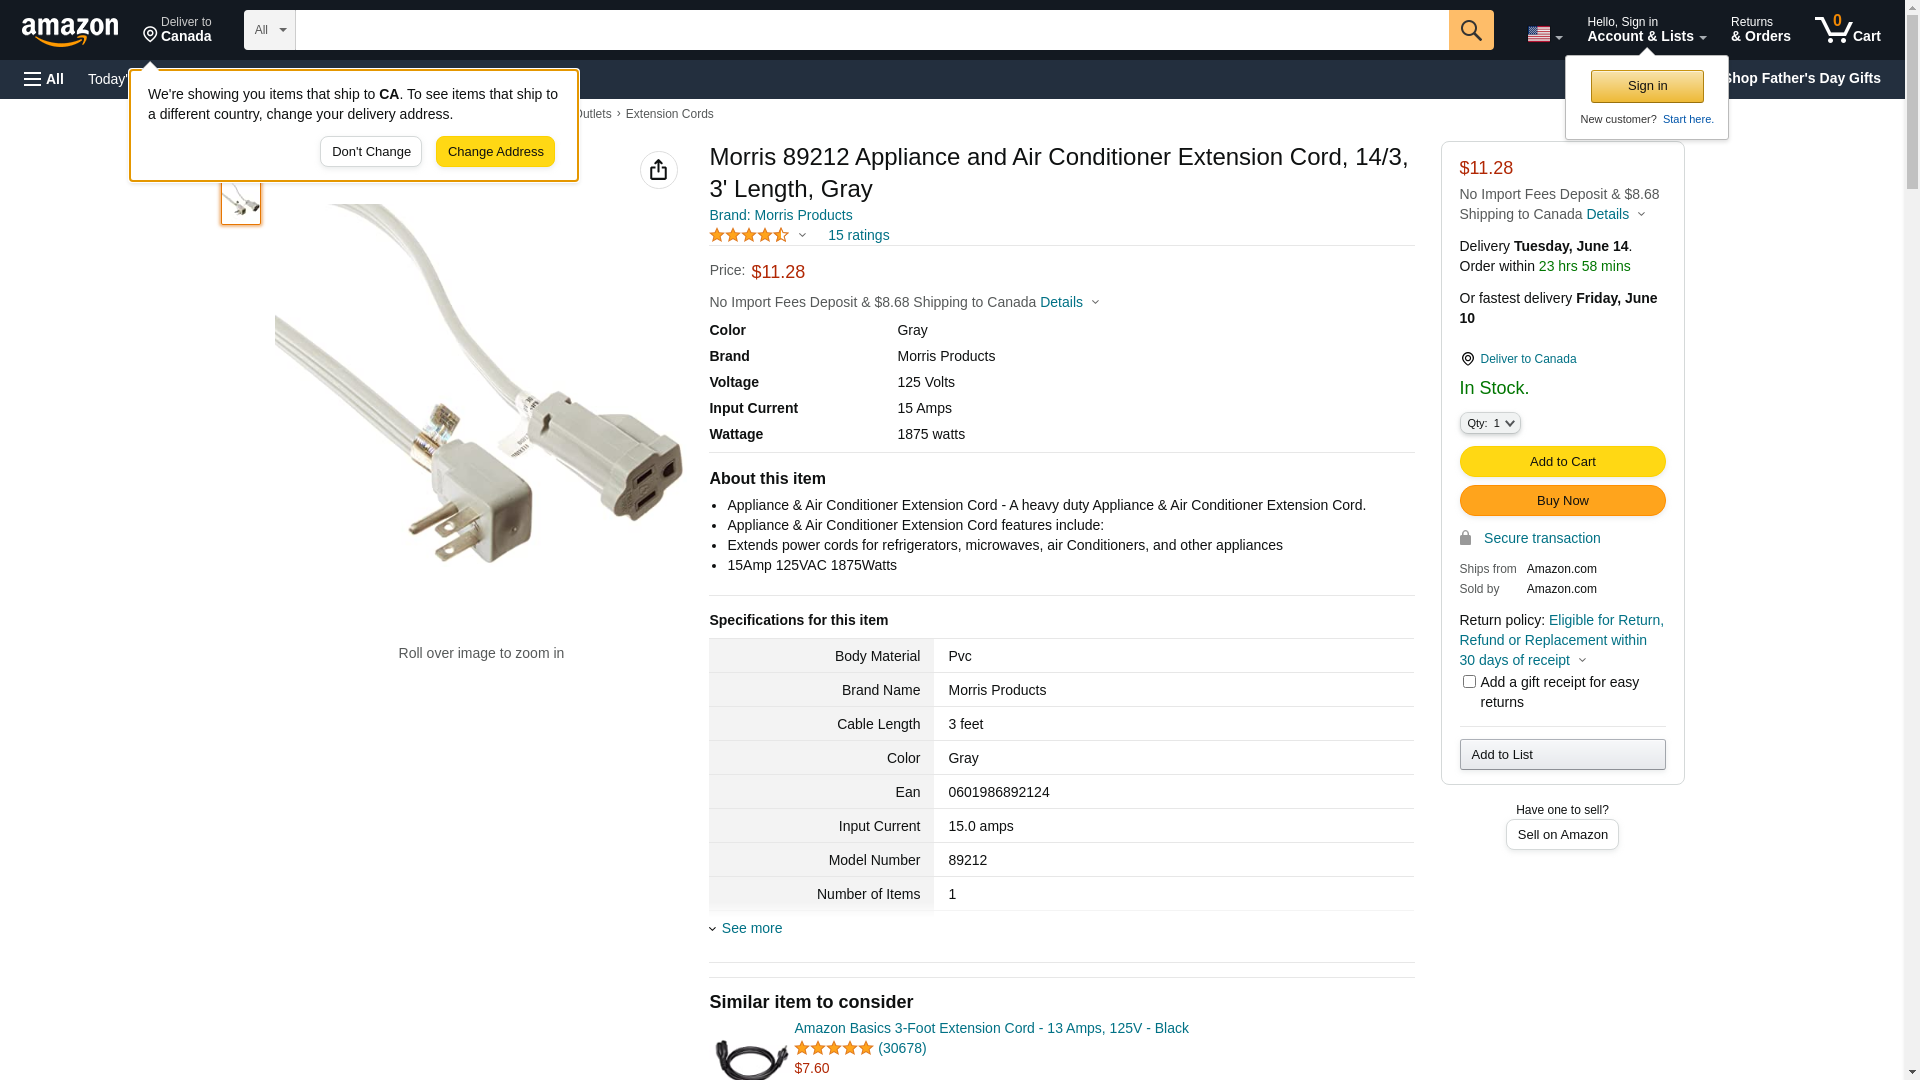This screenshot has width=1920, height=1080.
Task: Click Deliver to Canada location pin in header
Action: pos(177,30)
